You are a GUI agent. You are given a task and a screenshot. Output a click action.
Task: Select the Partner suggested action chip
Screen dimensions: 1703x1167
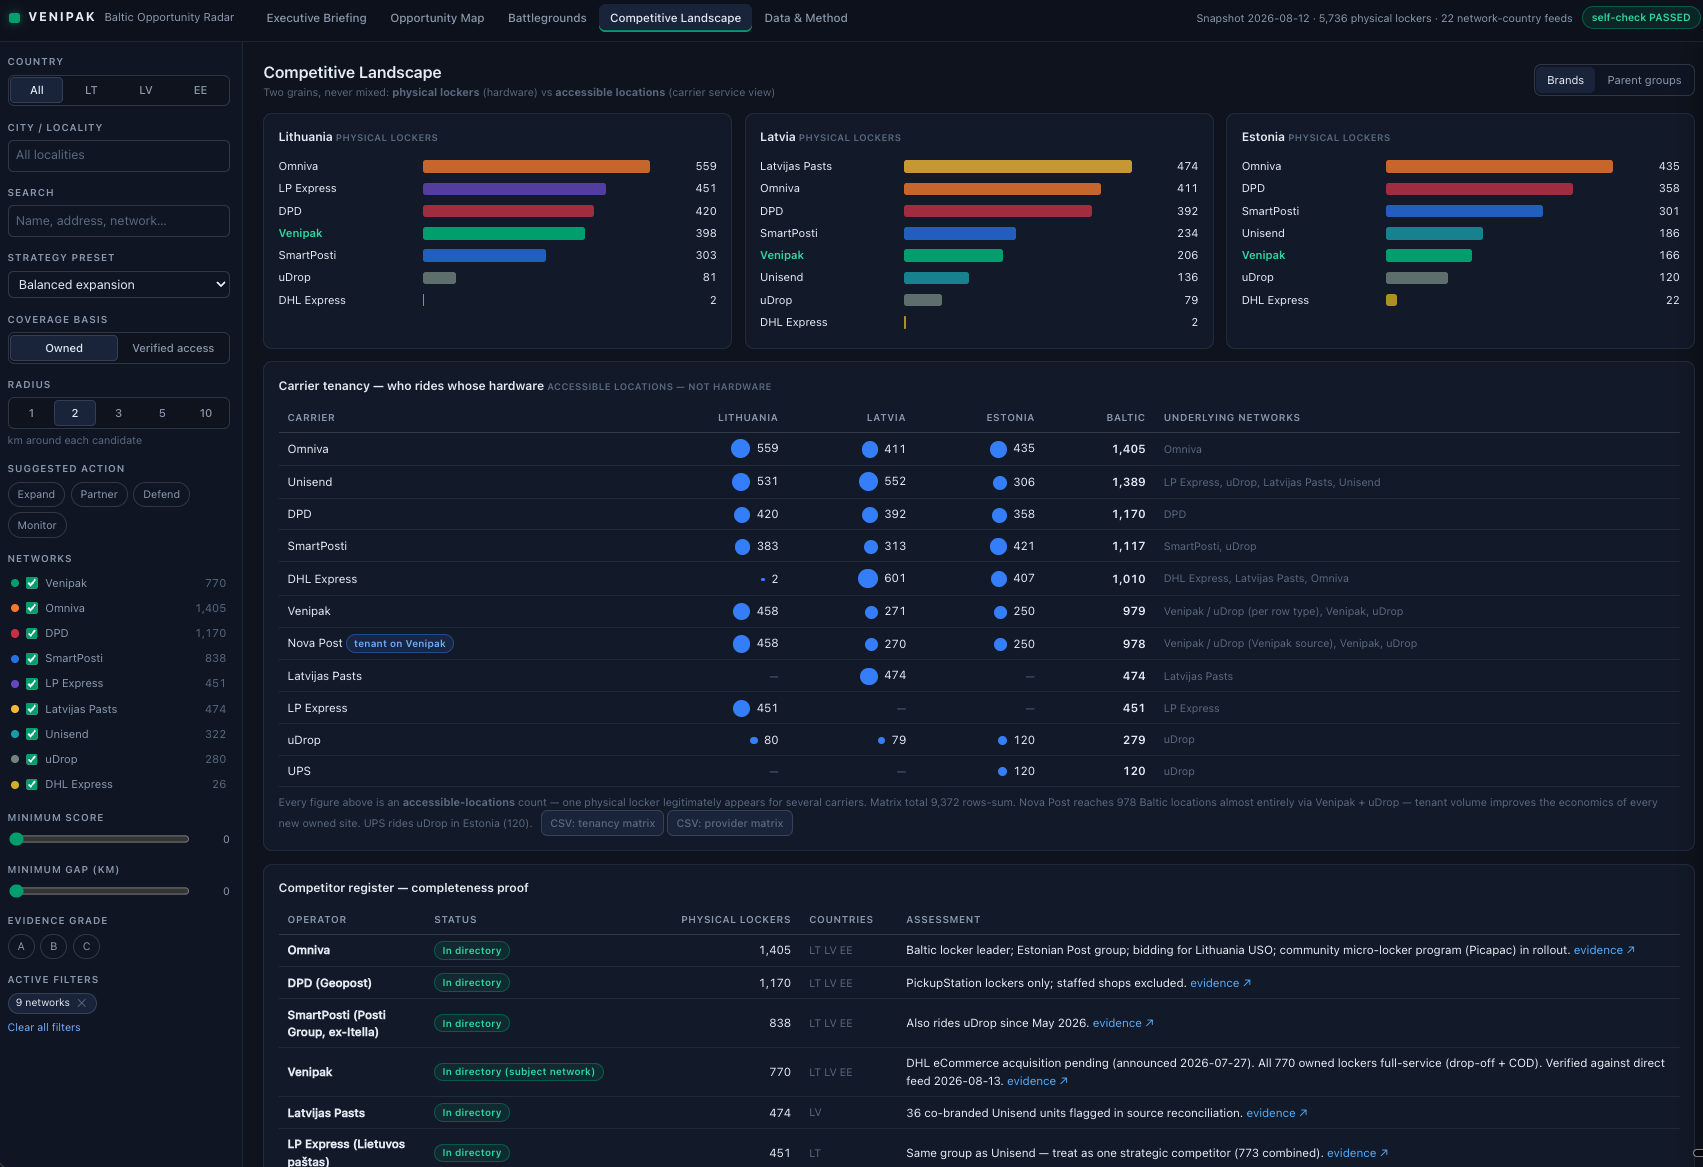click(99, 494)
